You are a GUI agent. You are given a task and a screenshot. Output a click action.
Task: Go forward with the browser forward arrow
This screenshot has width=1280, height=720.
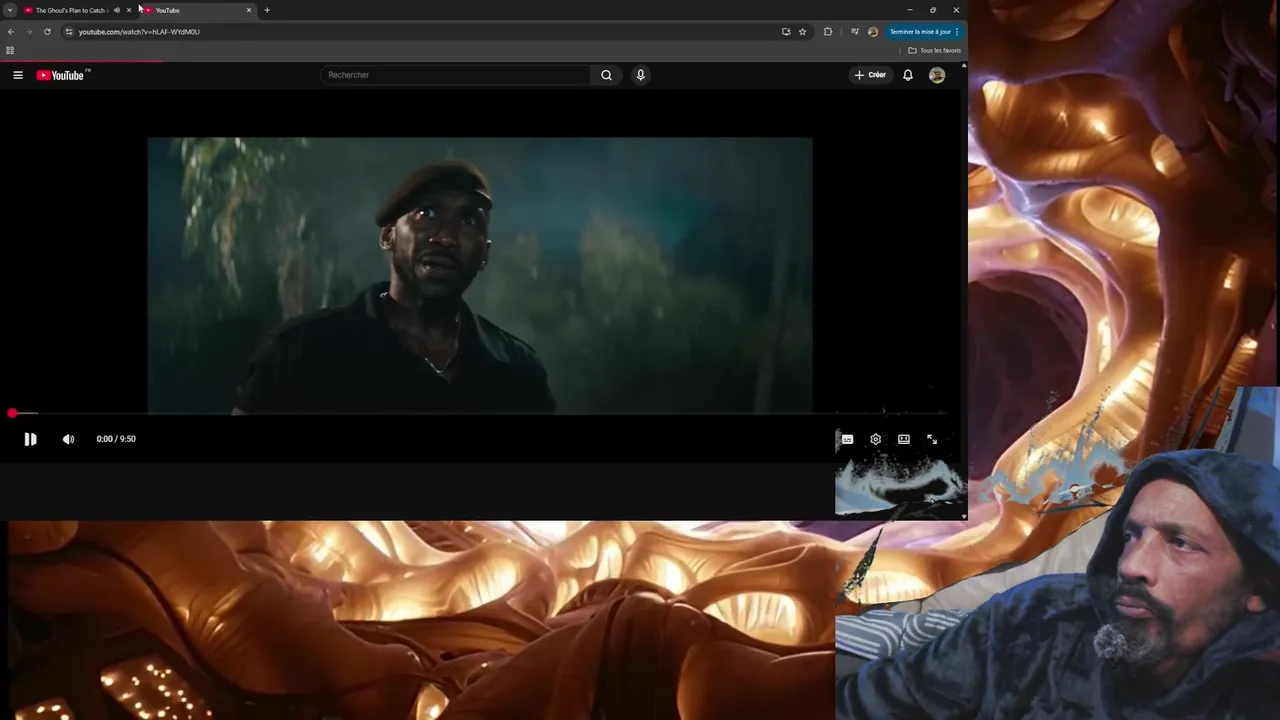coord(29,32)
